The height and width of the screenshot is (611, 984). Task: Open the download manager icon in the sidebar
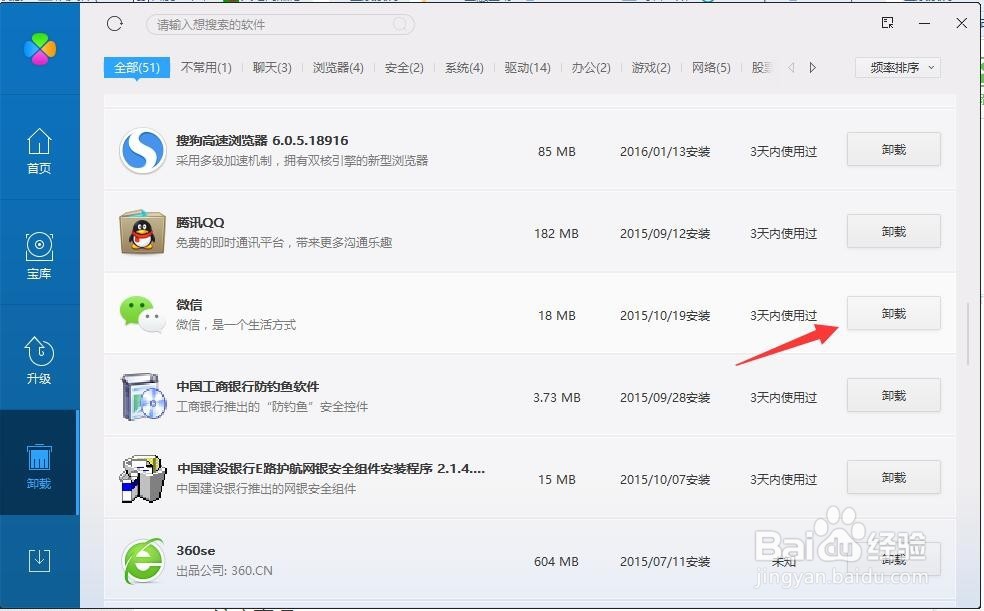coord(39,560)
